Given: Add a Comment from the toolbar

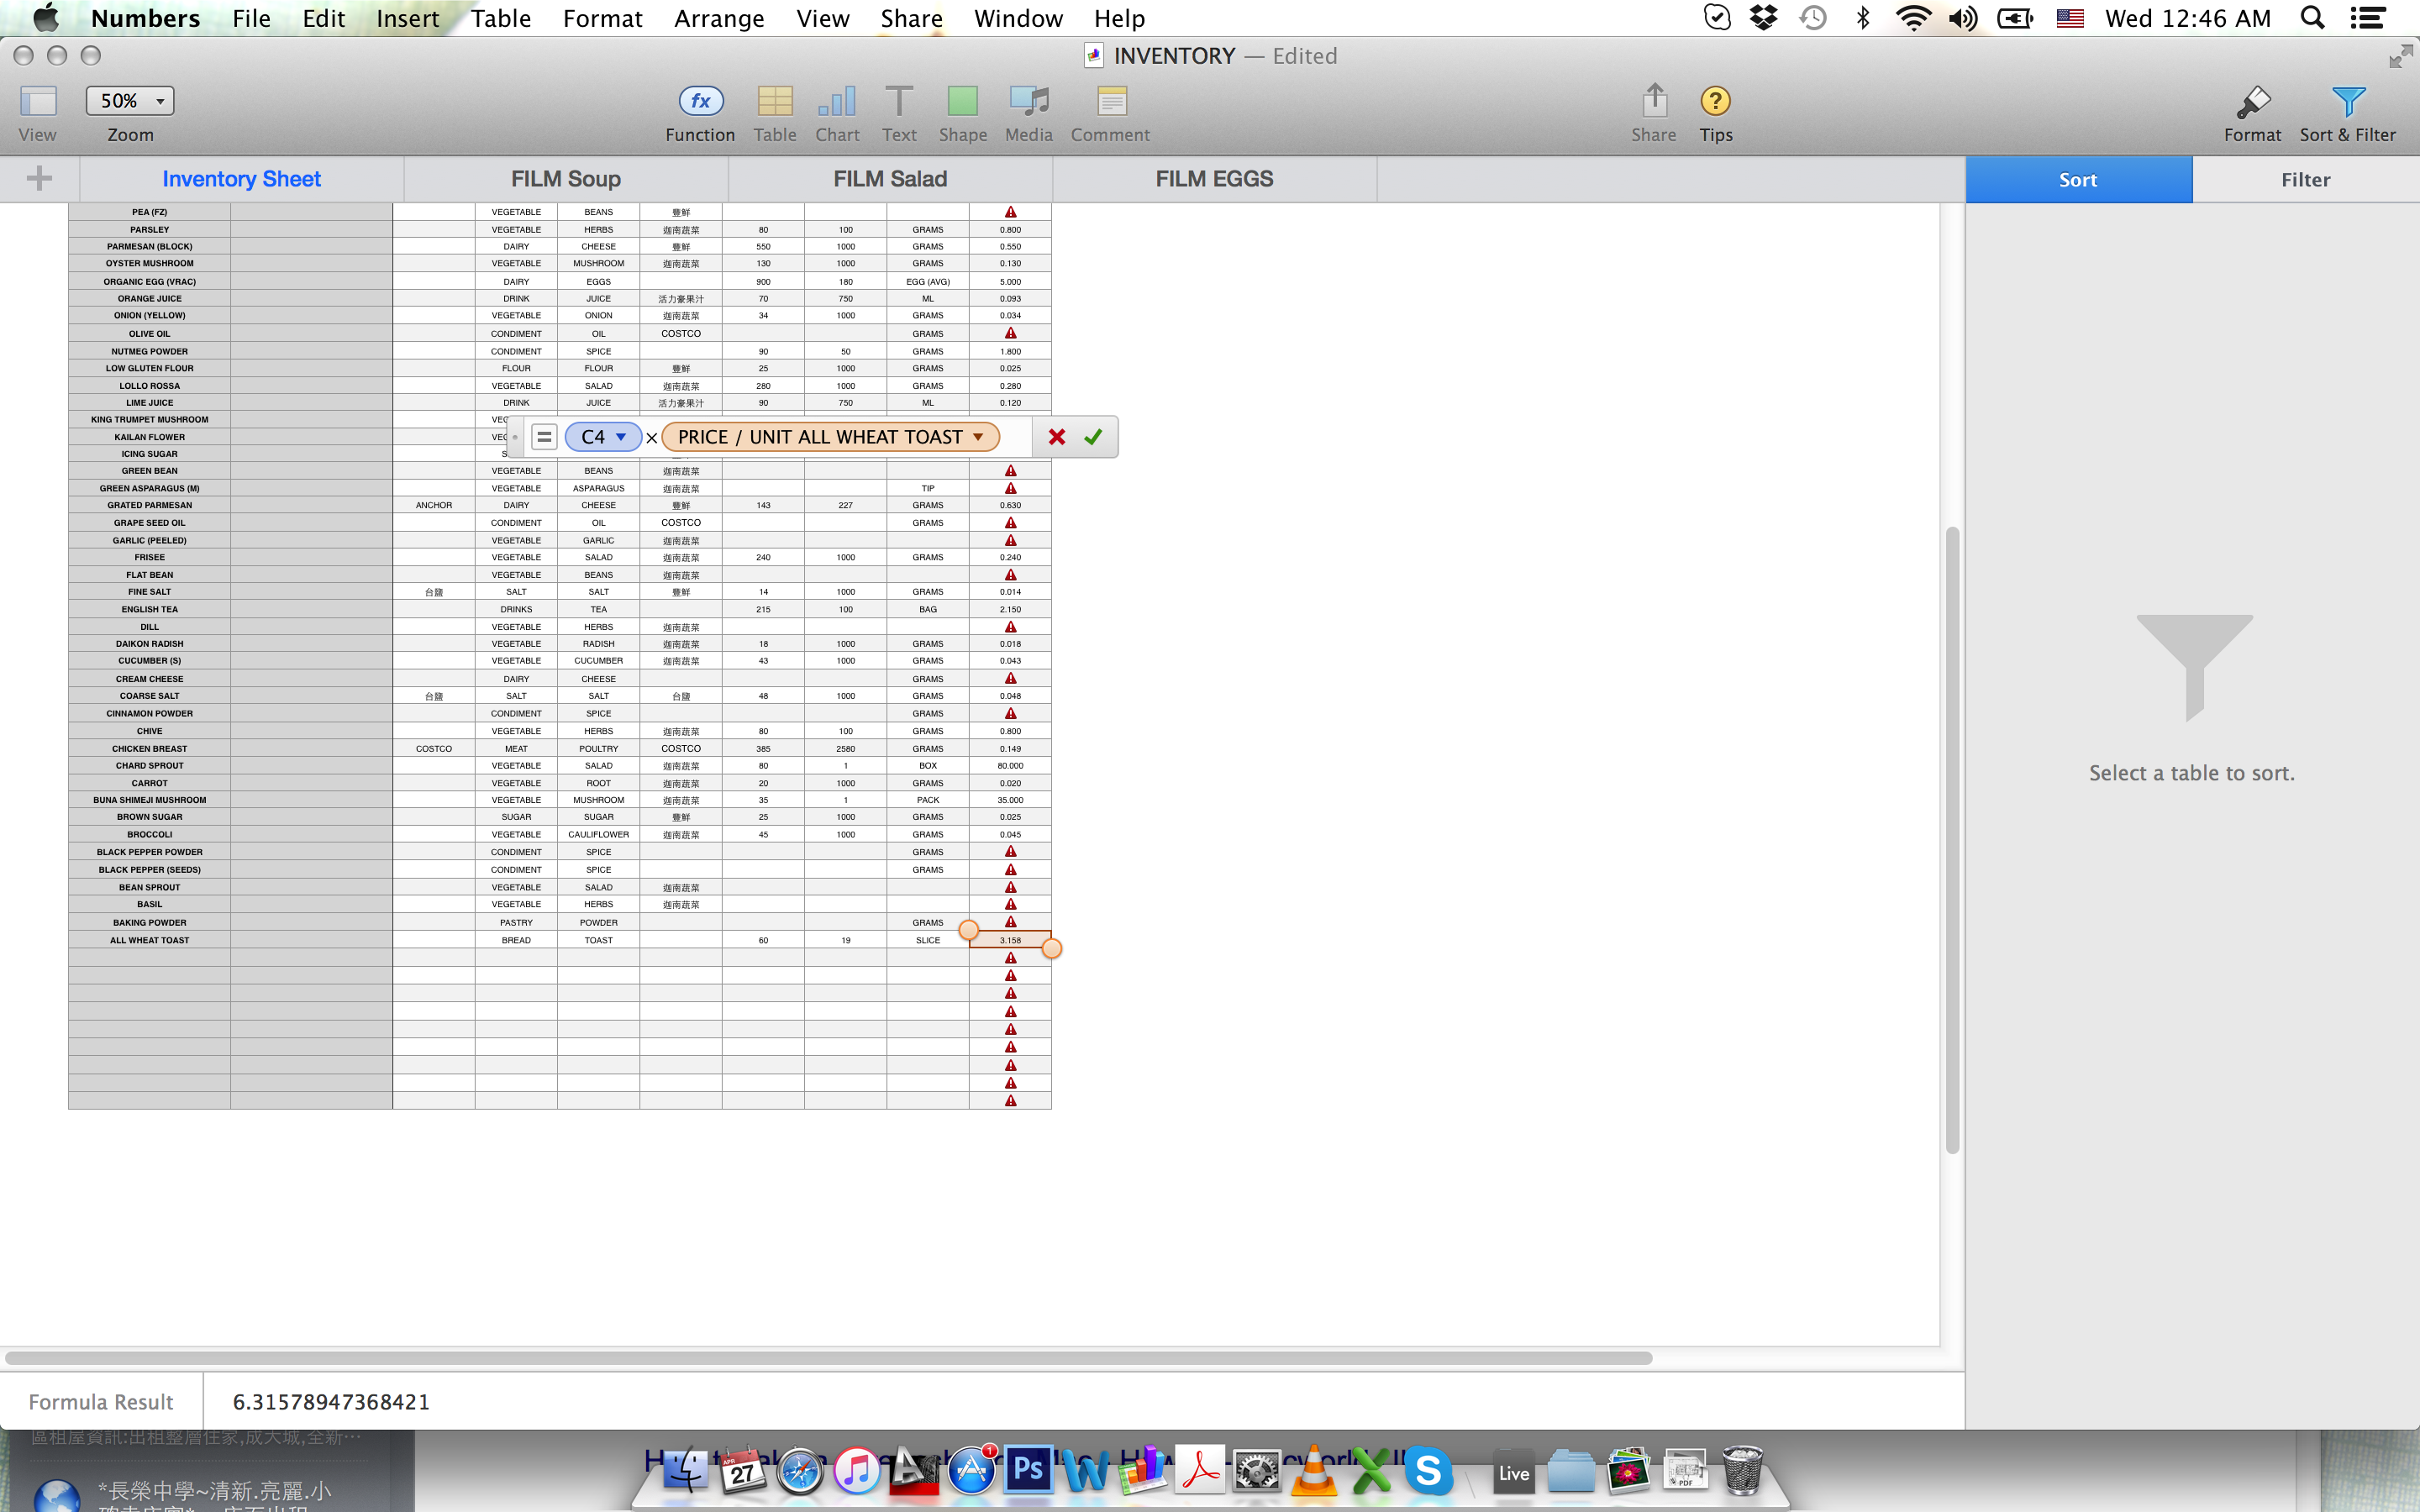Looking at the screenshot, I should [1110, 101].
